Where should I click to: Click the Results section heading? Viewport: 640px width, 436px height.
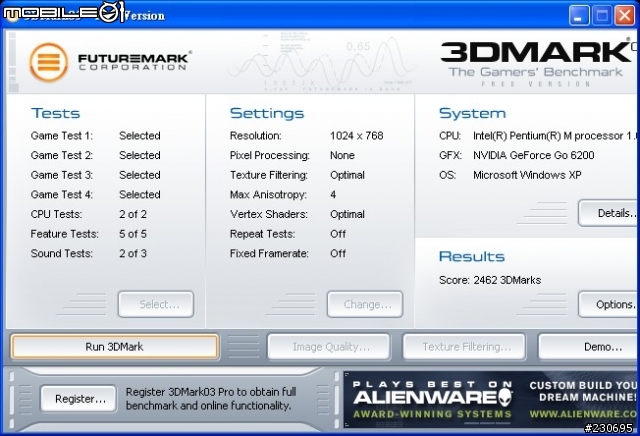tap(472, 256)
